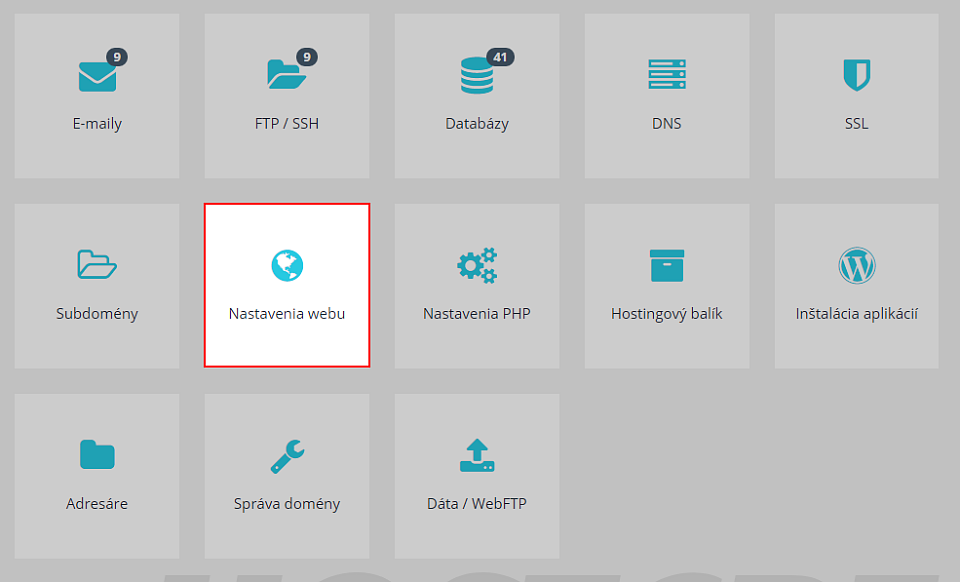Viewport: 960px width, 582px height.
Task: Click the Databázy badge showing 41
Action: 500,58
